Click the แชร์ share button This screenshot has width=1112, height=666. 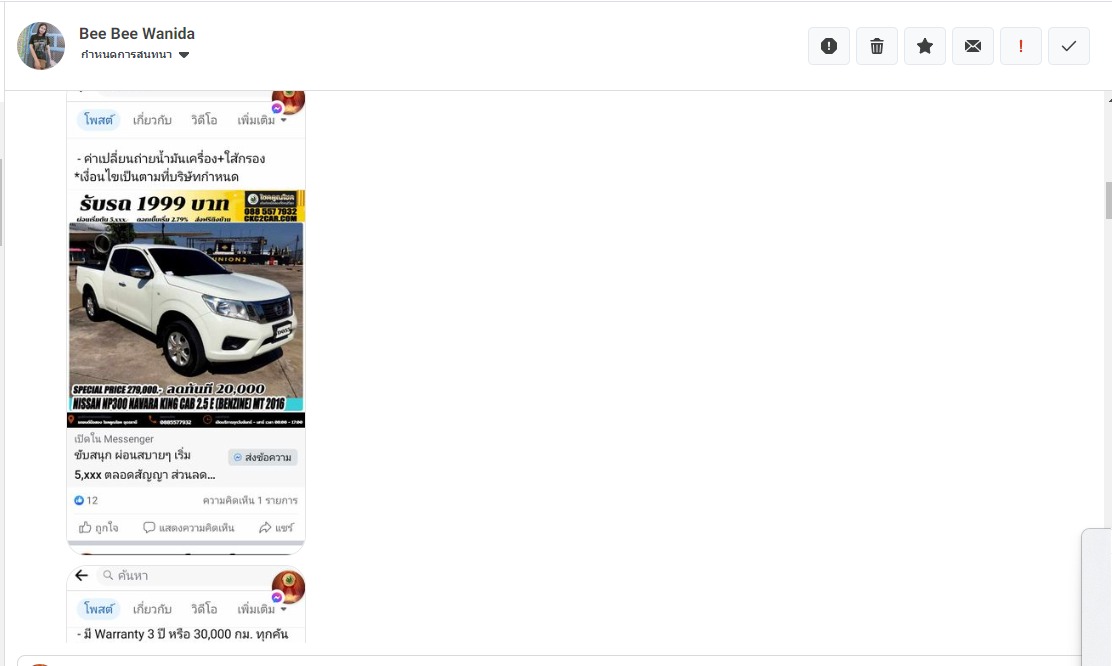point(276,528)
